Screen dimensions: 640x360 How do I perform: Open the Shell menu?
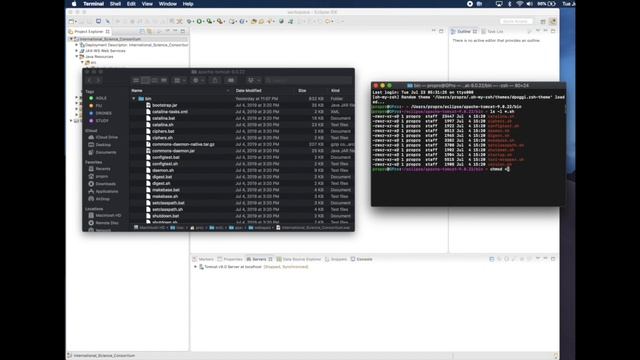(x=115, y=4)
